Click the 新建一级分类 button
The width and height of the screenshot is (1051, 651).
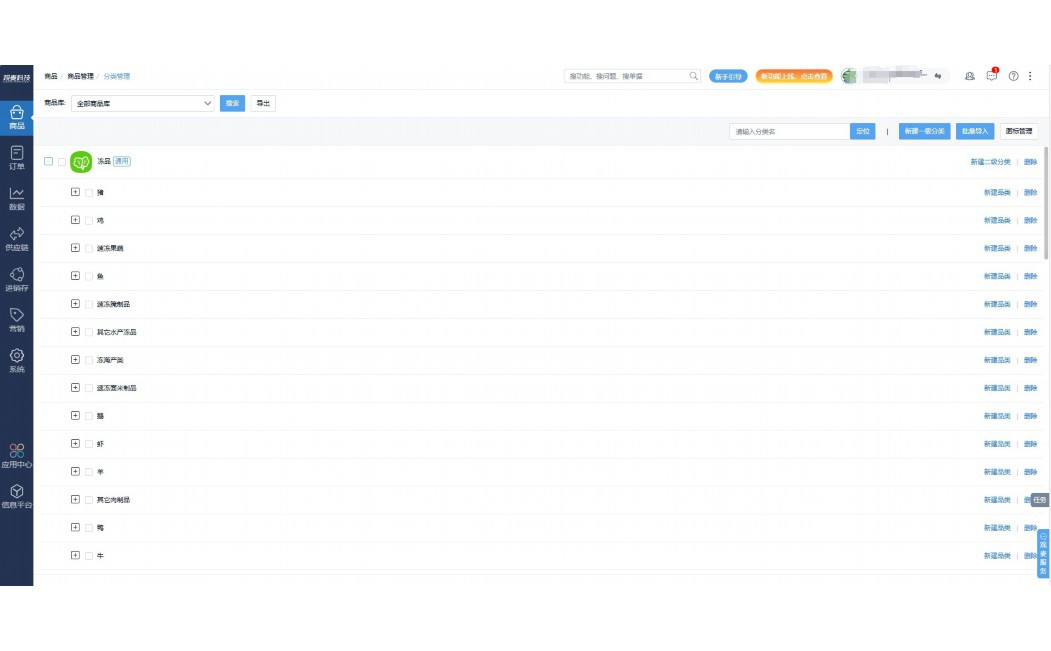click(924, 131)
